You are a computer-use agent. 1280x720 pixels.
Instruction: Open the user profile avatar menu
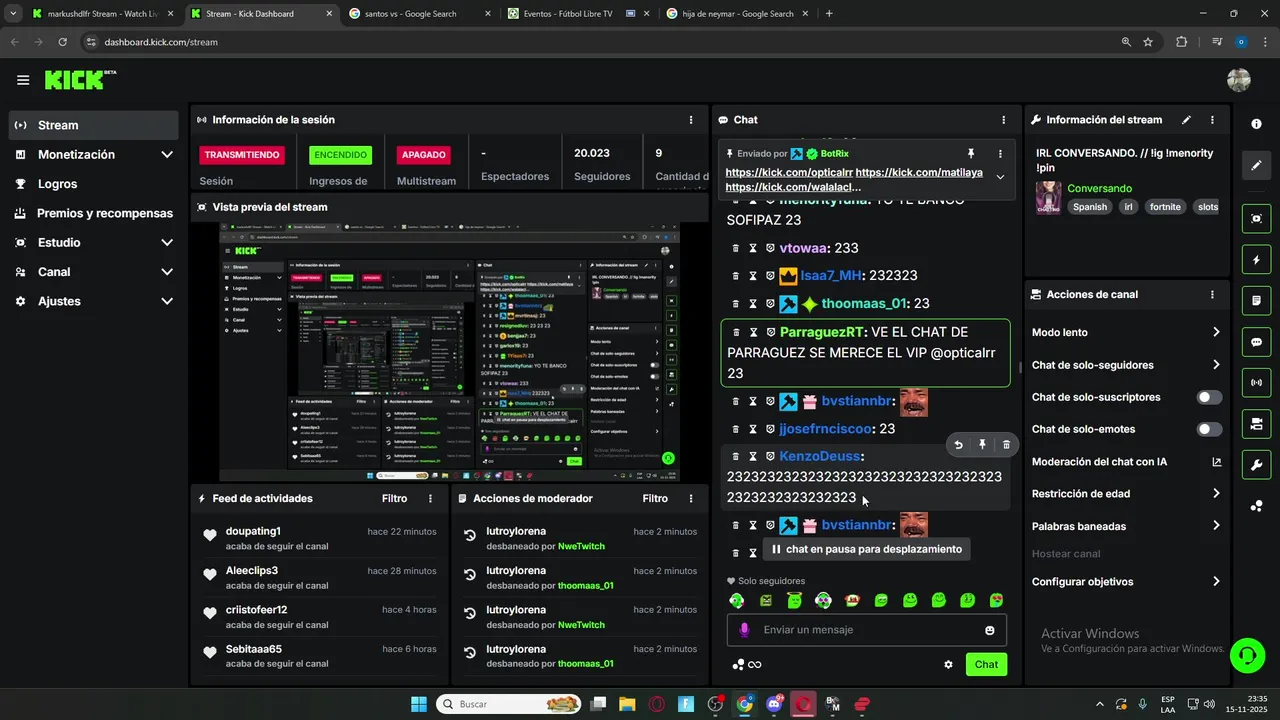[1239, 80]
